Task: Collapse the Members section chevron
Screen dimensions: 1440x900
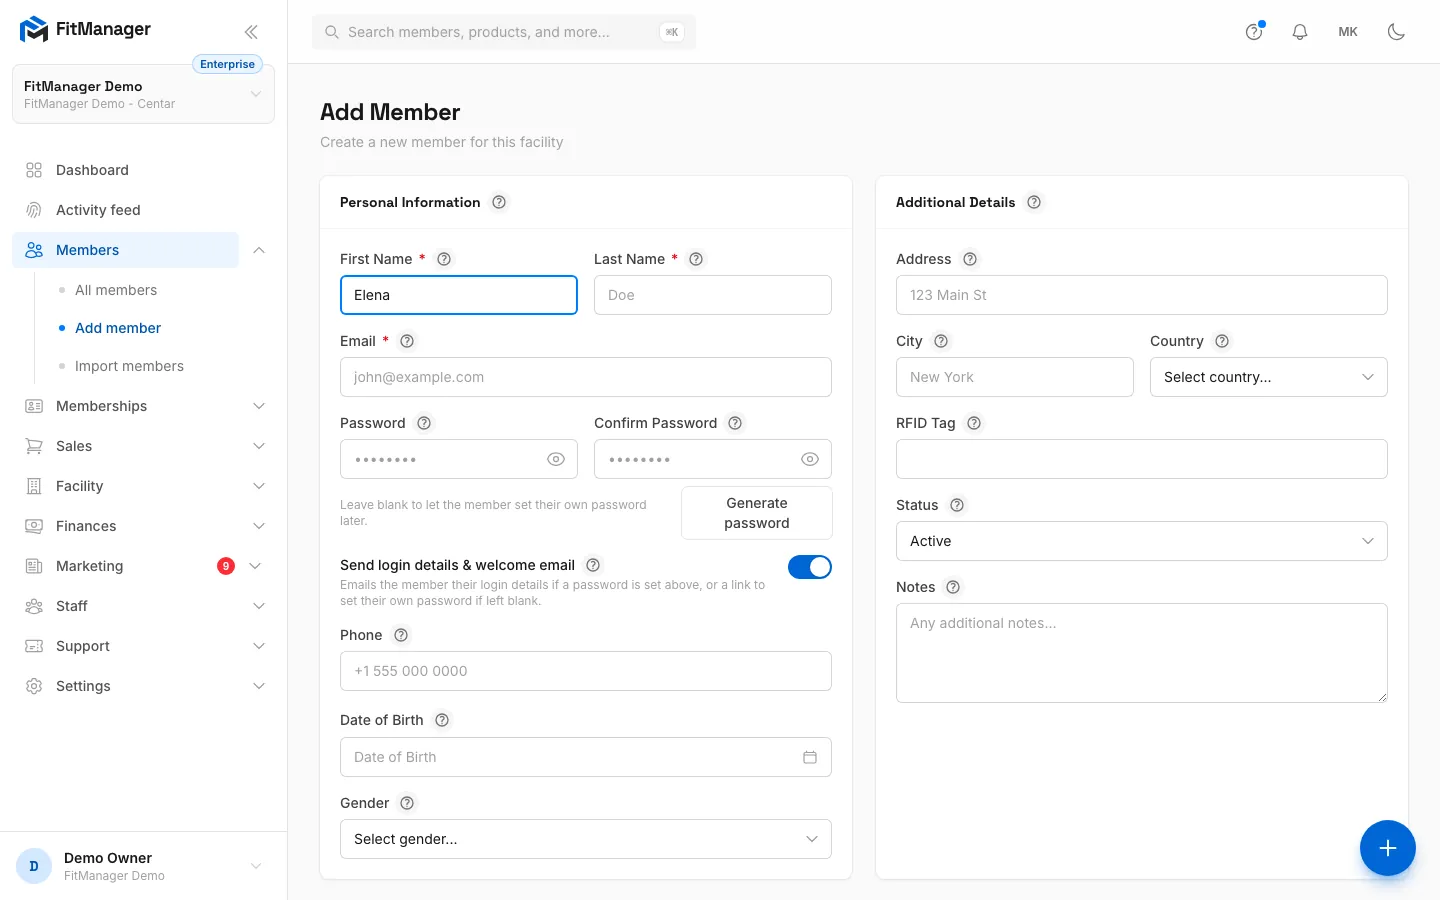Action: coord(259,250)
